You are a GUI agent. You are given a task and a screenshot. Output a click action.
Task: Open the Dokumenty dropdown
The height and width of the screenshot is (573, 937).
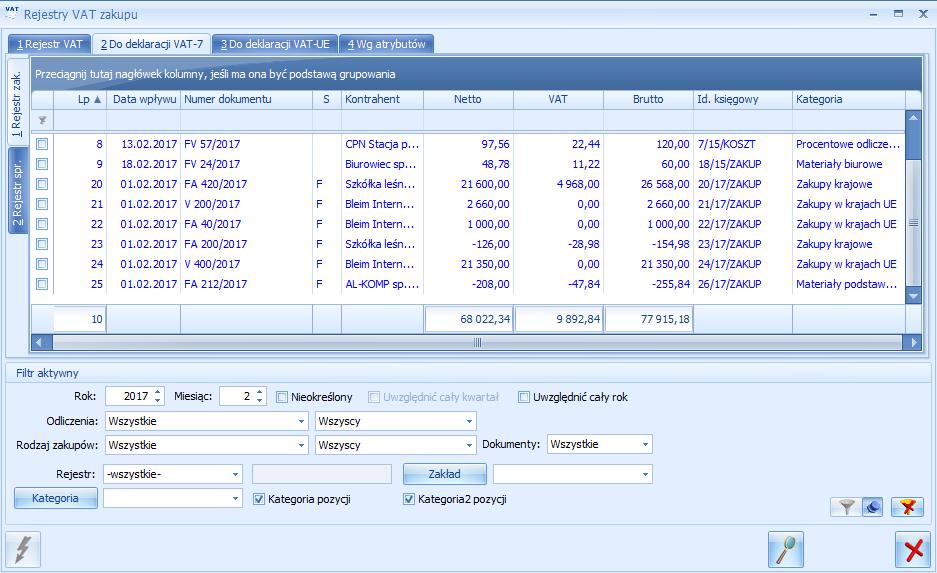pos(645,445)
